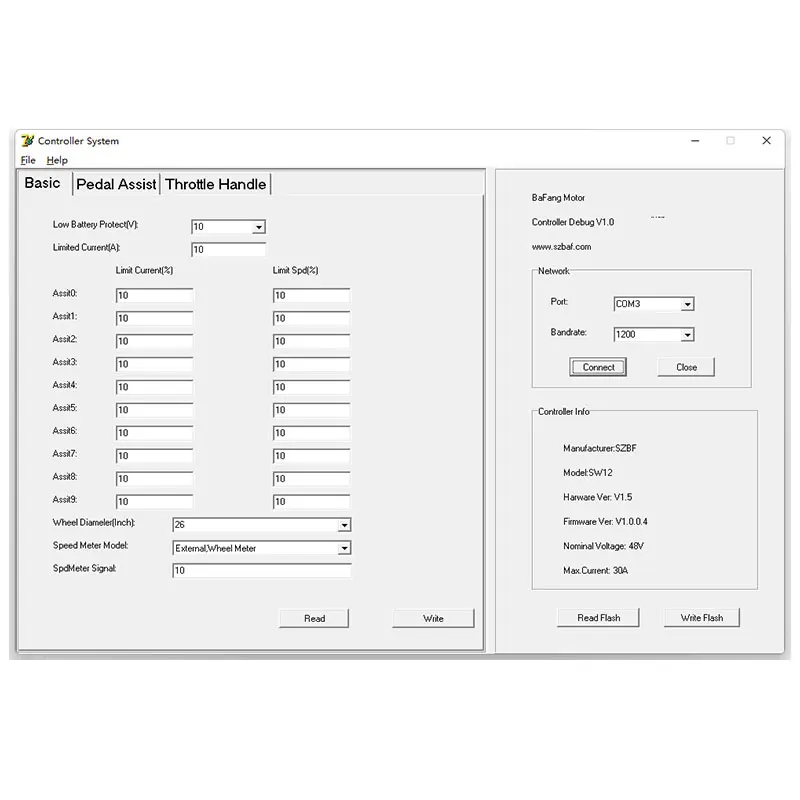Click the Controller System app icon
800x800 pixels.
[28, 140]
